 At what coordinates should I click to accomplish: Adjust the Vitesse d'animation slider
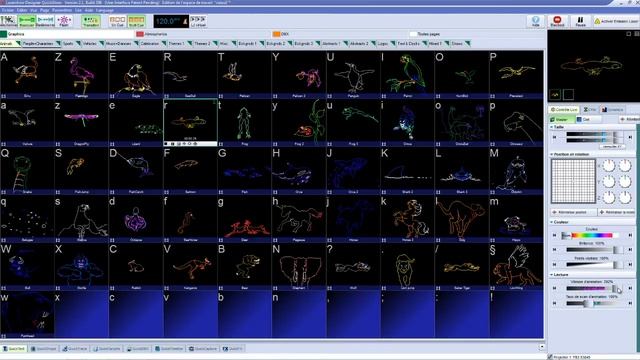coord(593,288)
